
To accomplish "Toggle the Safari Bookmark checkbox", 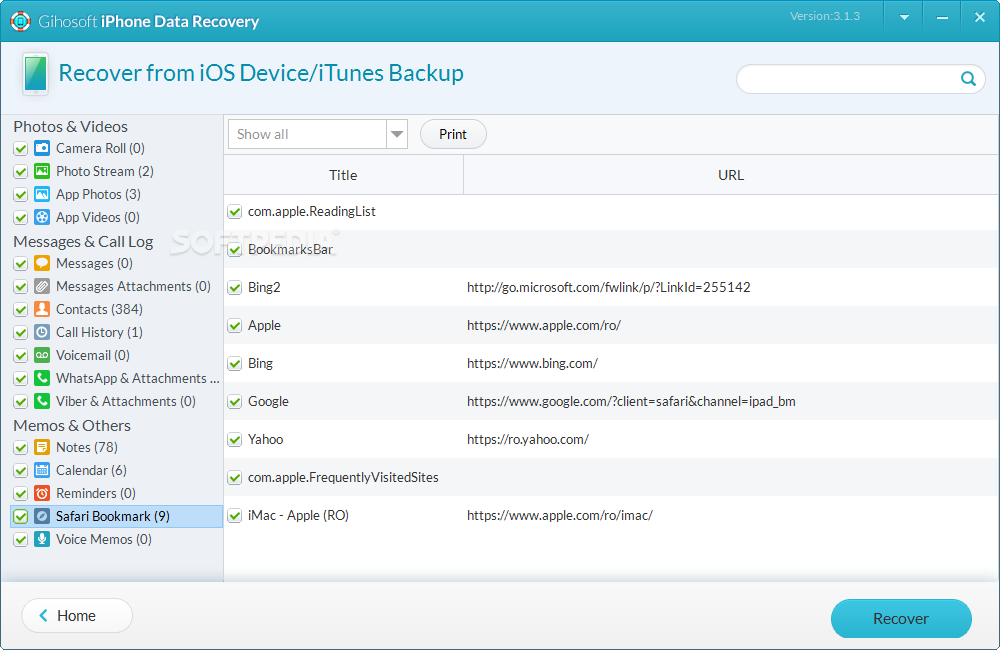I will coord(20,516).
